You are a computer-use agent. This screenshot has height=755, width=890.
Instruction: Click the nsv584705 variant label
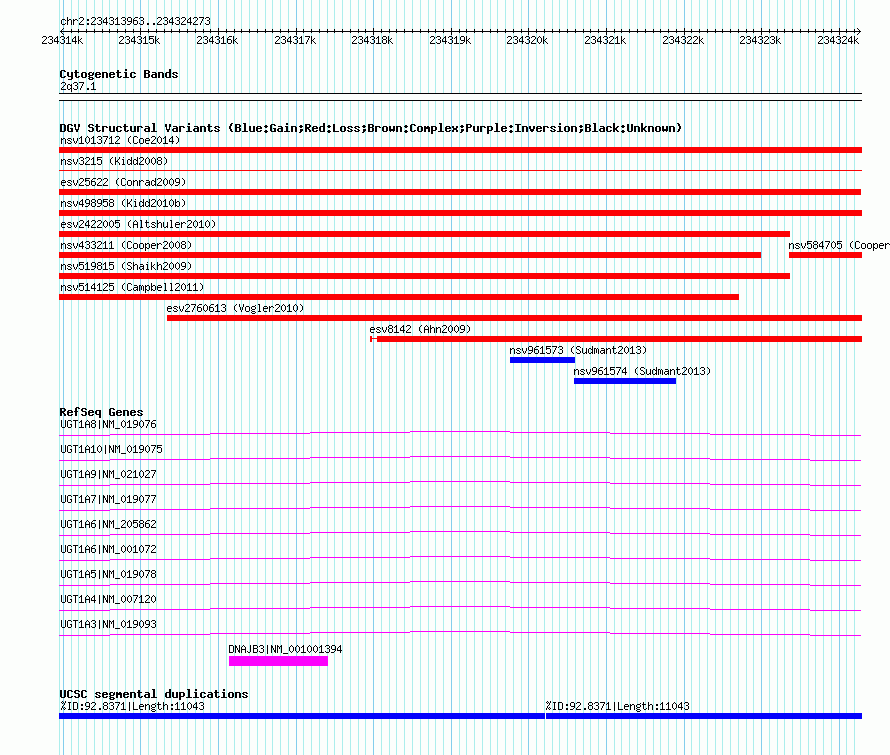pyautogui.click(x=839, y=245)
